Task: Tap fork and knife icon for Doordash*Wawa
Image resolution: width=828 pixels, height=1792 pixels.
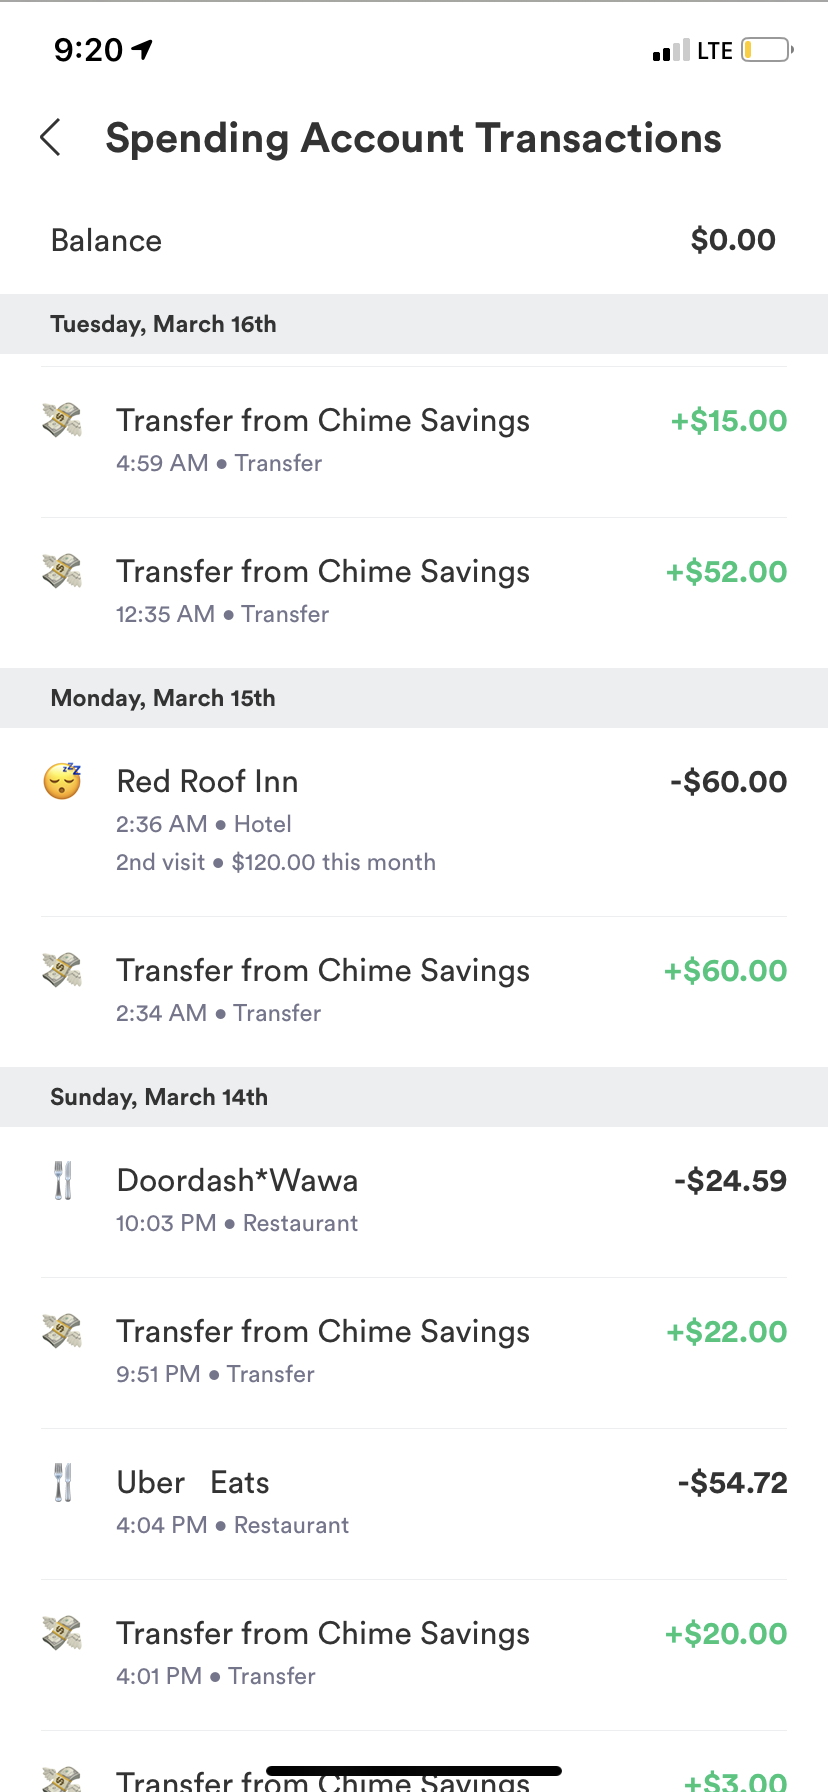Action: tap(63, 1181)
